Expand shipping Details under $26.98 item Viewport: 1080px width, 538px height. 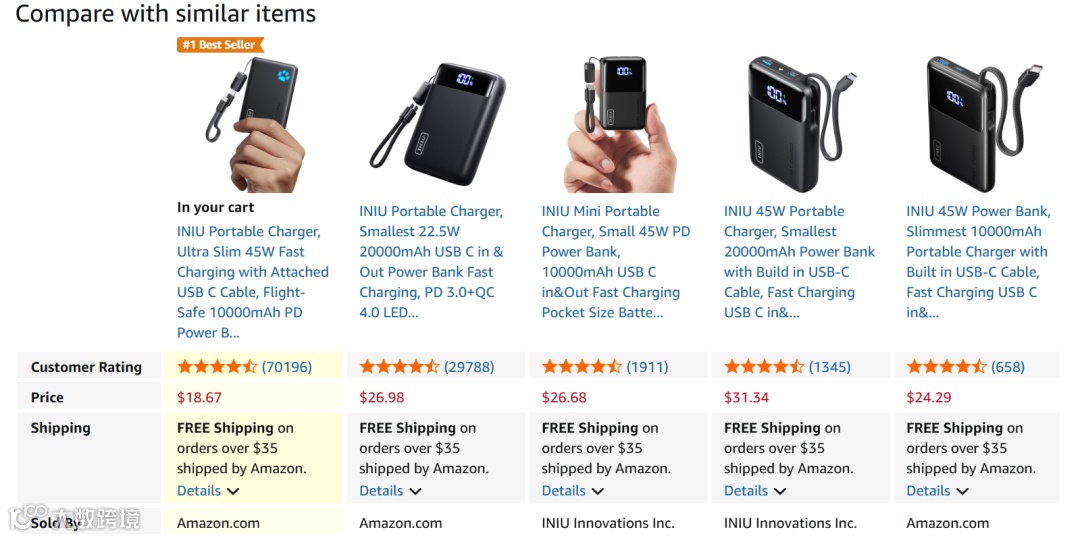point(390,491)
